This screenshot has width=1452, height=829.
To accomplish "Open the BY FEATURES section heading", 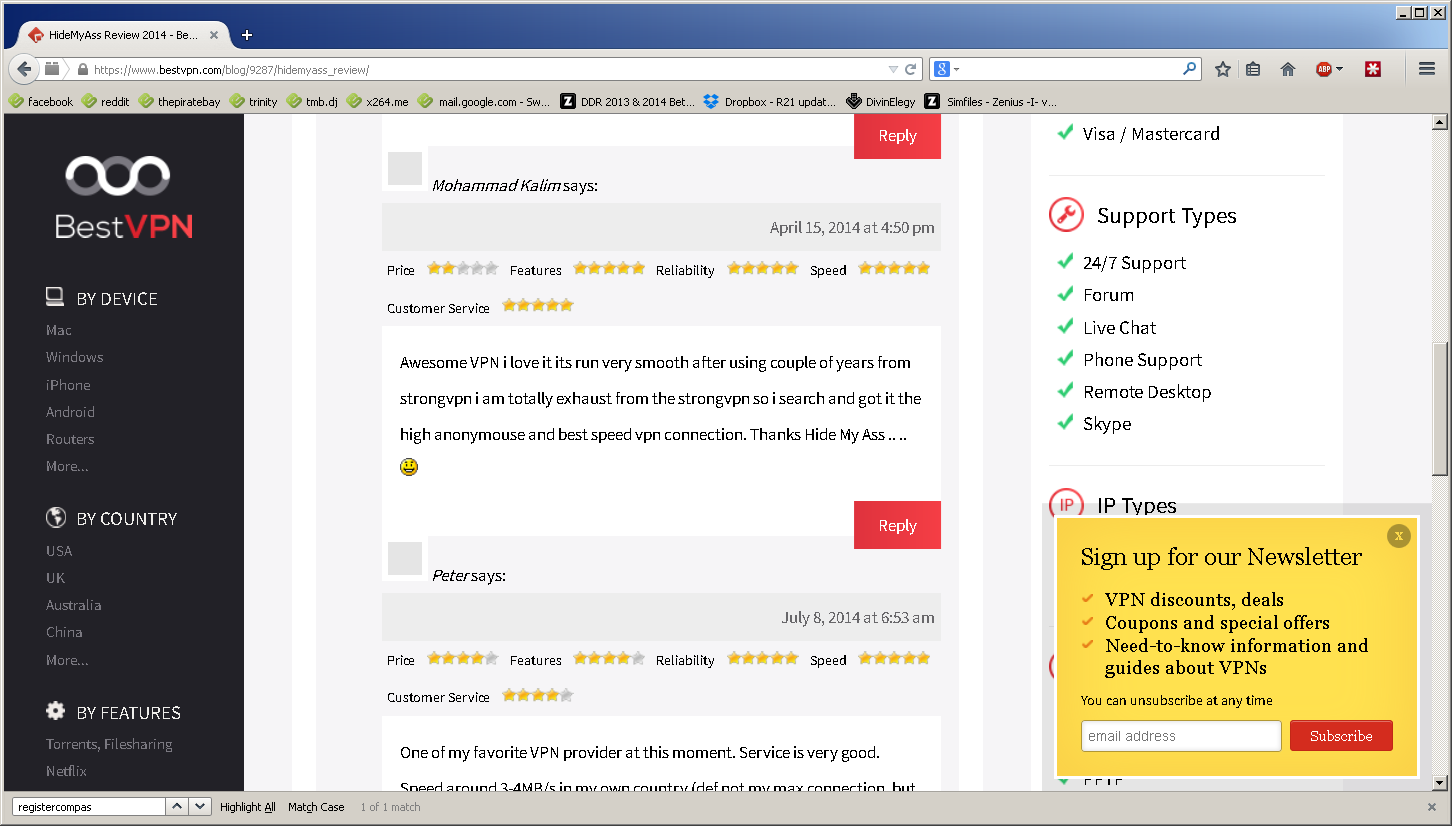I will [113, 712].
